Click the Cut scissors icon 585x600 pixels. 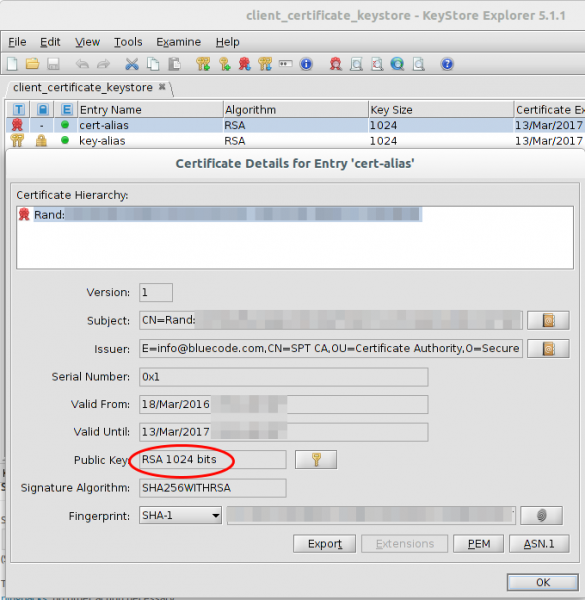coord(132,64)
